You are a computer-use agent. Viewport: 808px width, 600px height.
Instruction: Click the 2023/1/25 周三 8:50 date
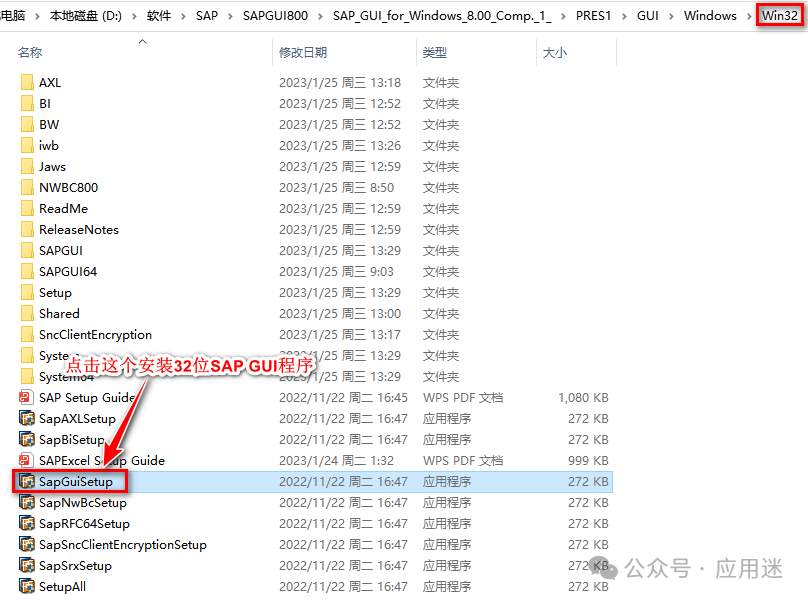(336, 188)
